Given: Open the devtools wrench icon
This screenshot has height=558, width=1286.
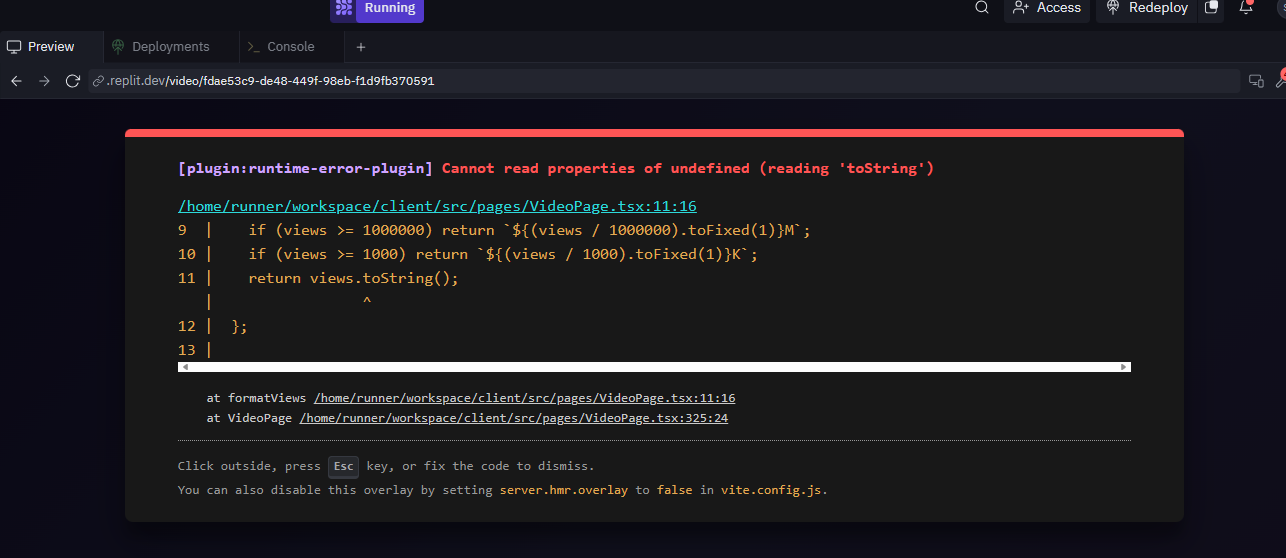Looking at the screenshot, I should pyautogui.click(x=1281, y=80).
